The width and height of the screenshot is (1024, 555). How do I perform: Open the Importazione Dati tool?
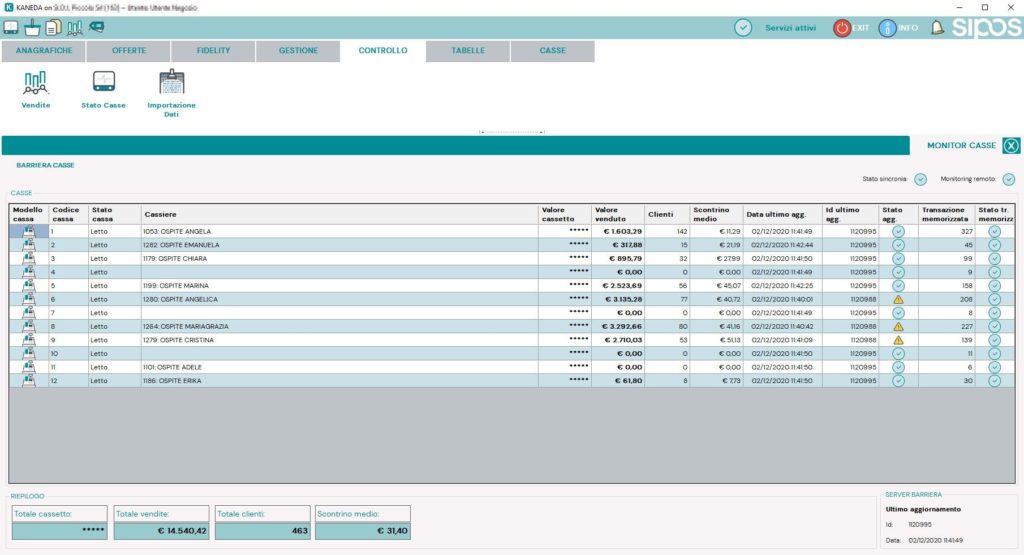(x=172, y=82)
